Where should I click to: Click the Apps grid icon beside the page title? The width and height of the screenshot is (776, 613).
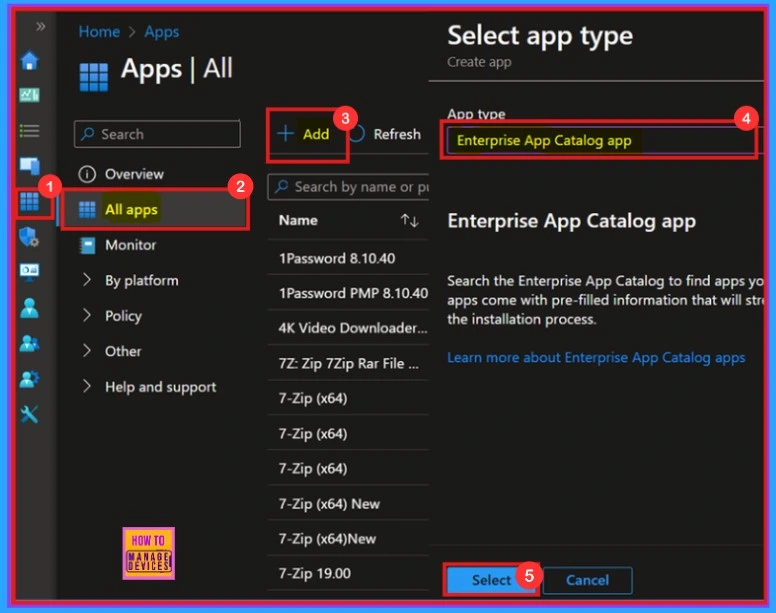coord(94,77)
